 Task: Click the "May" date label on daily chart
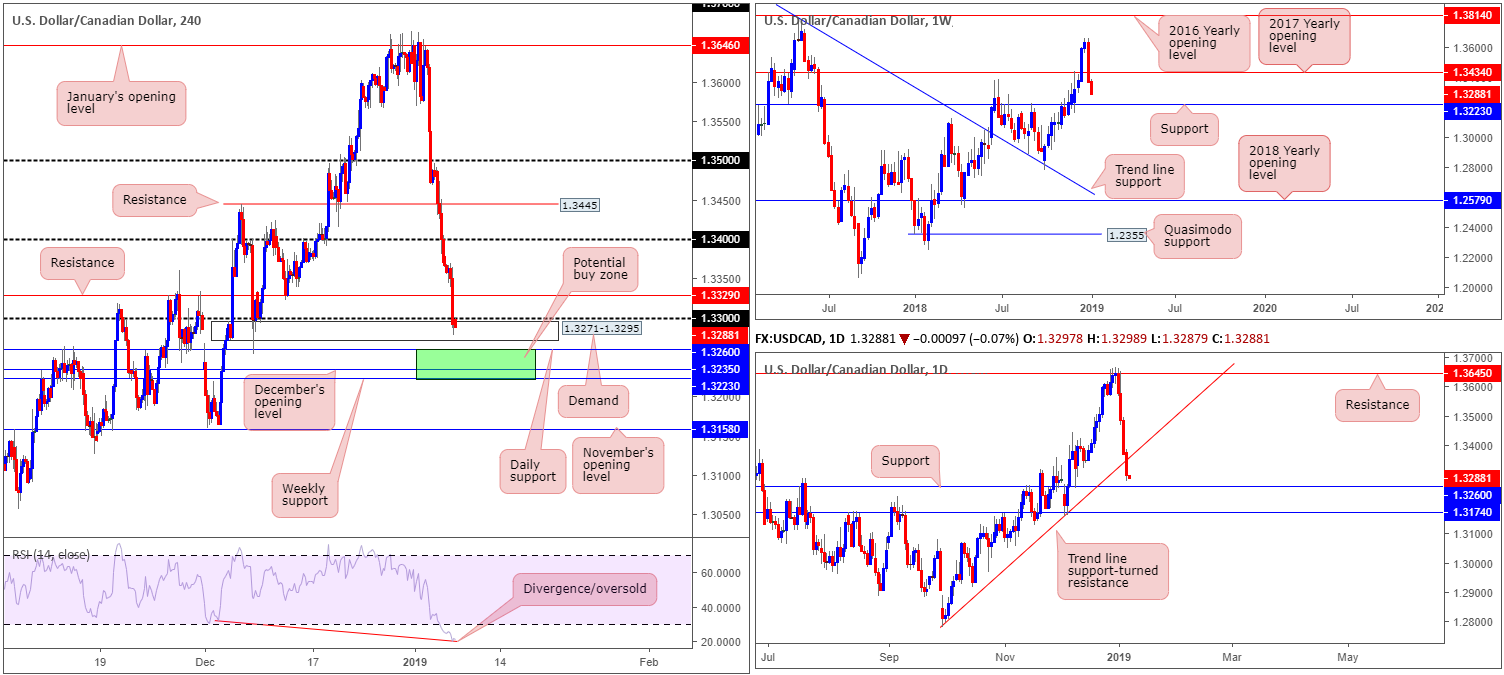[1348, 657]
